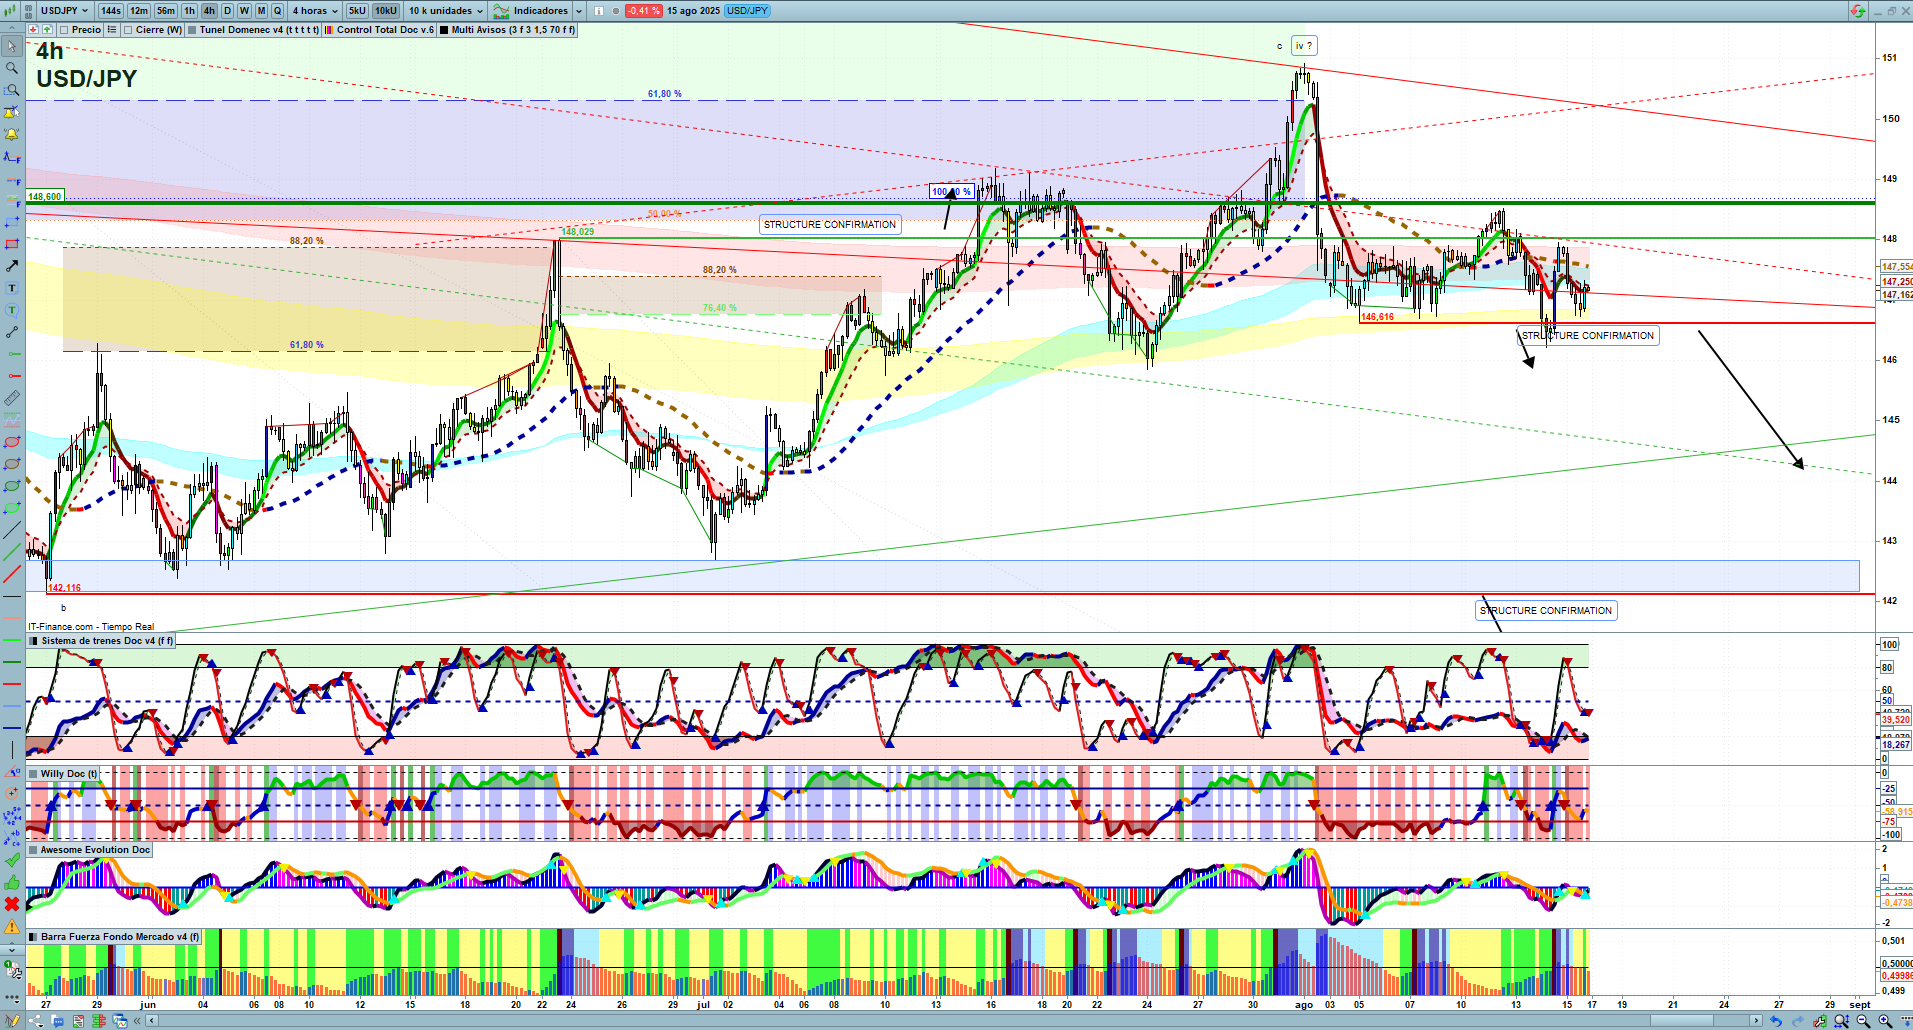Click the 'iv ?' wave label

coord(1303,46)
